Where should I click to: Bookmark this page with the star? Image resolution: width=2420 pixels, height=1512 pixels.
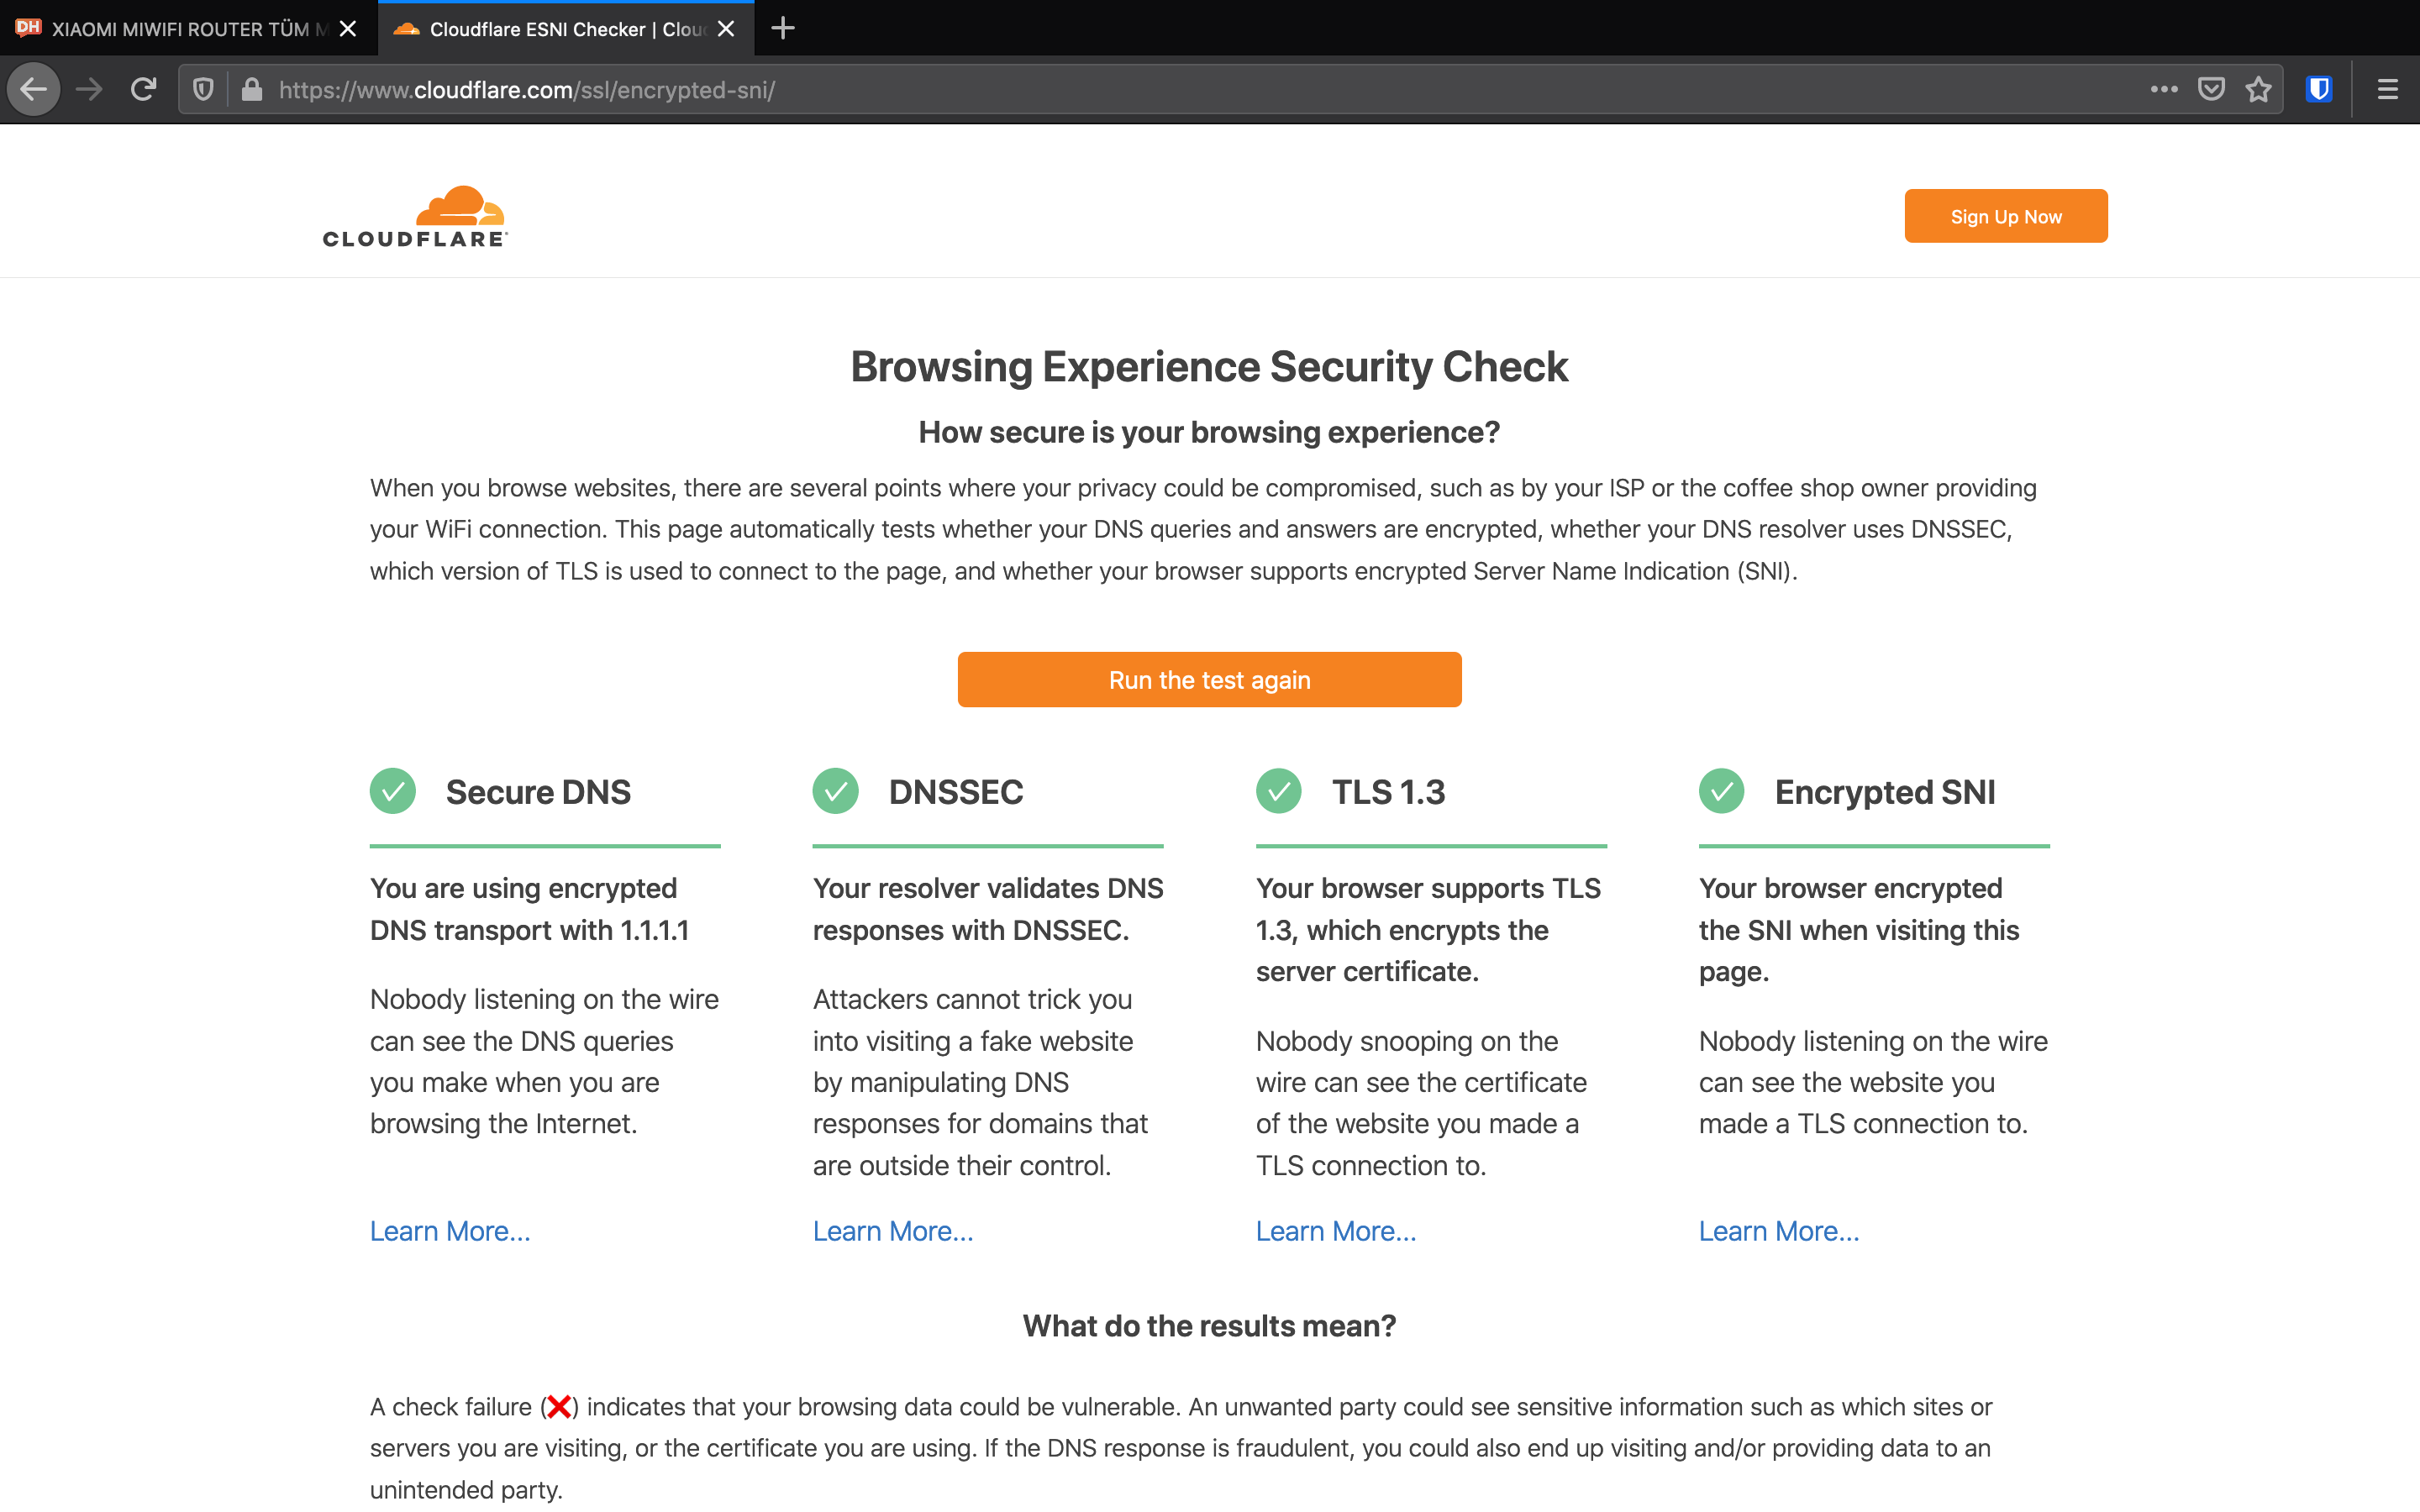[2259, 90]
